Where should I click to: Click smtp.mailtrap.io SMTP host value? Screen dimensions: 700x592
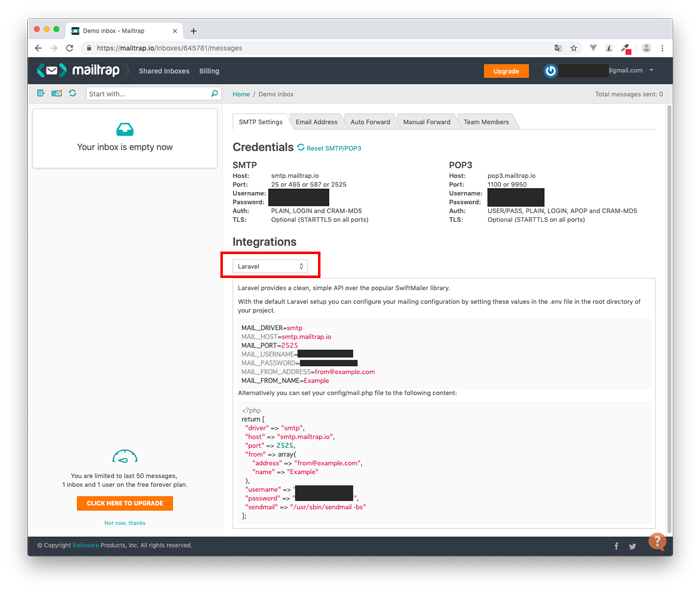click(295, 175)
